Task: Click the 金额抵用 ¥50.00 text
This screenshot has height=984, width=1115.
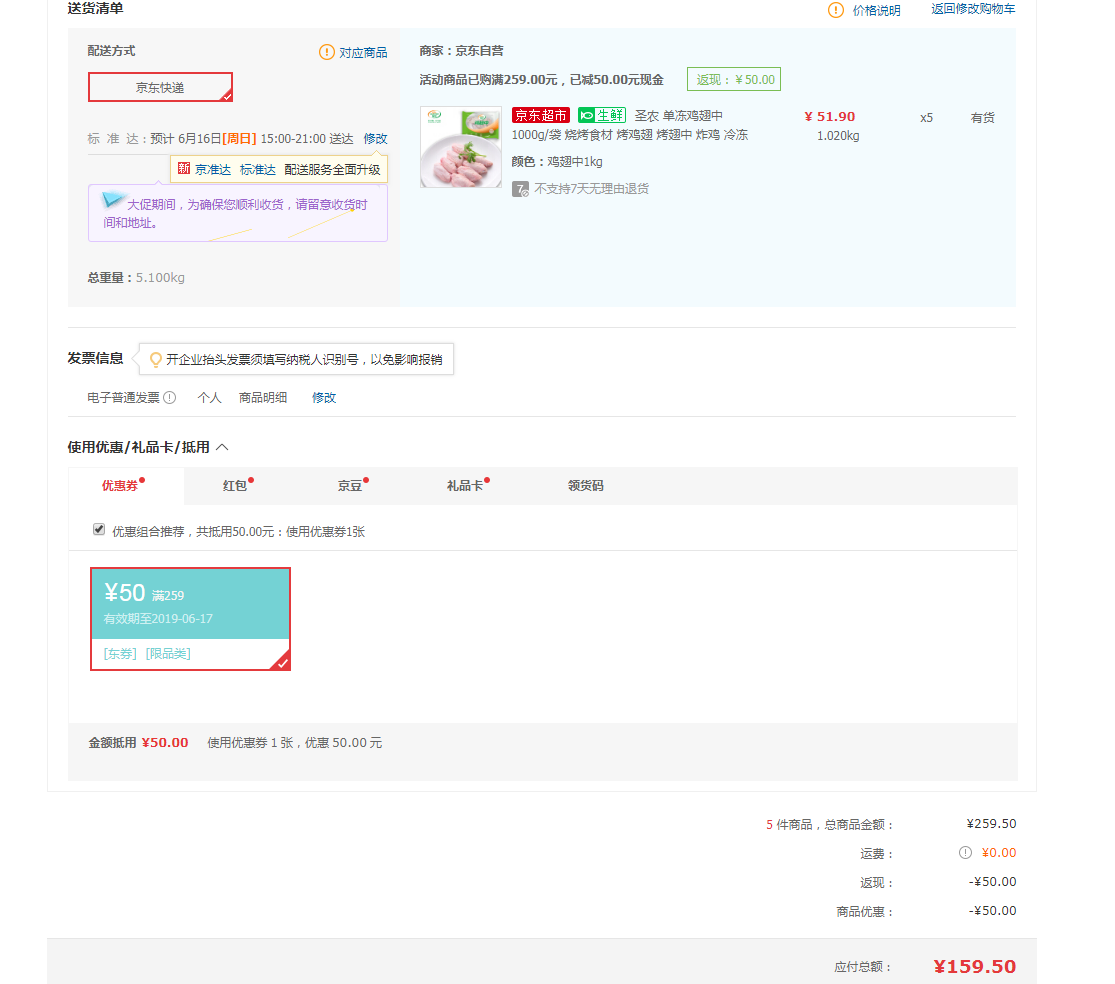Action: coord(139,743)
